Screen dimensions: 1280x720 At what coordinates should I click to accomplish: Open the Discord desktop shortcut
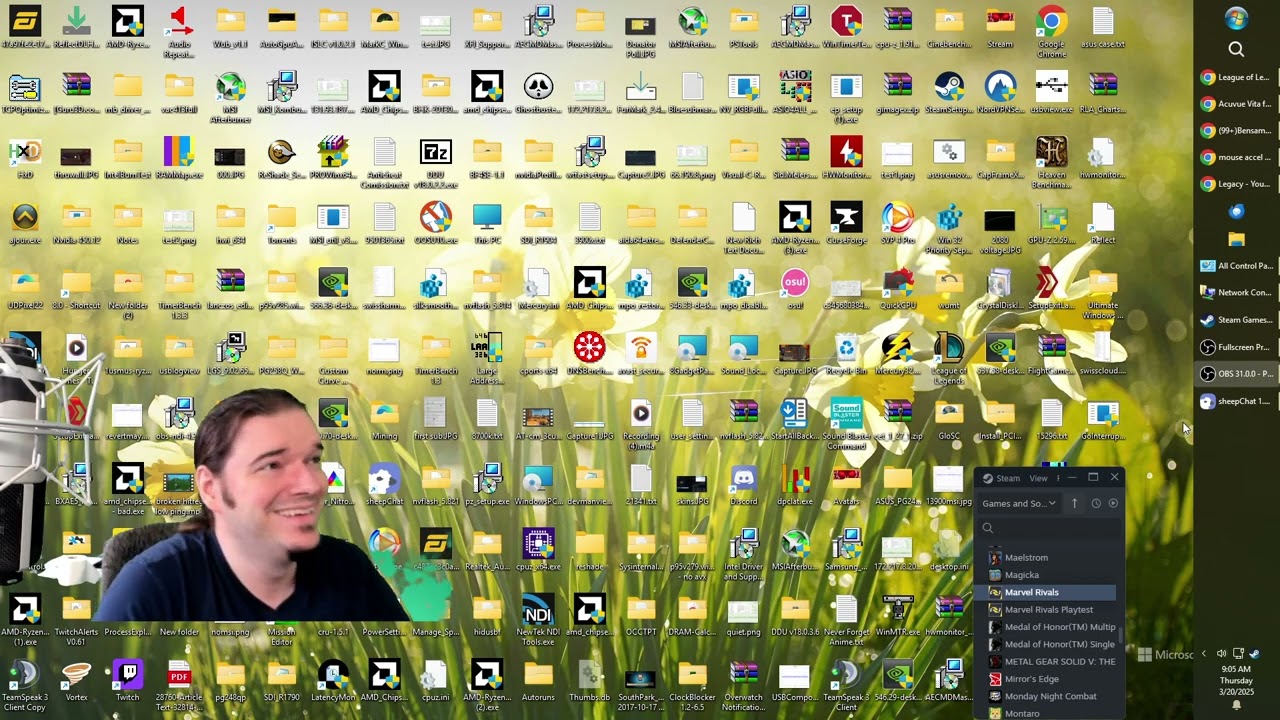pos(743,486)
